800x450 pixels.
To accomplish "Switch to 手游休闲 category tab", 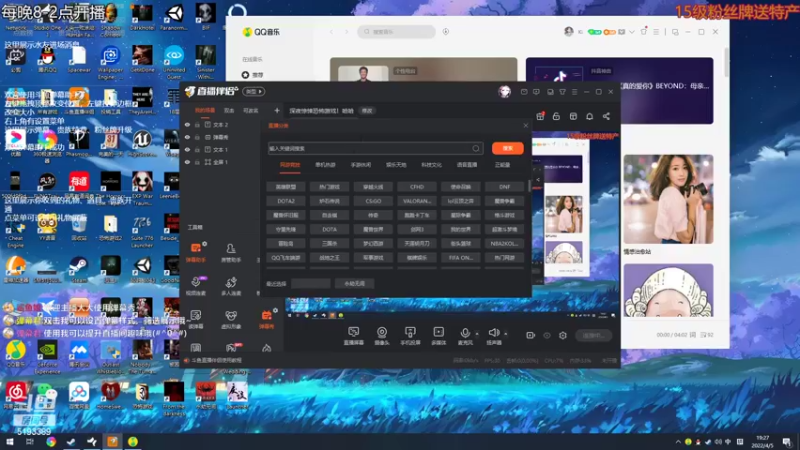I will coord(361,165).
